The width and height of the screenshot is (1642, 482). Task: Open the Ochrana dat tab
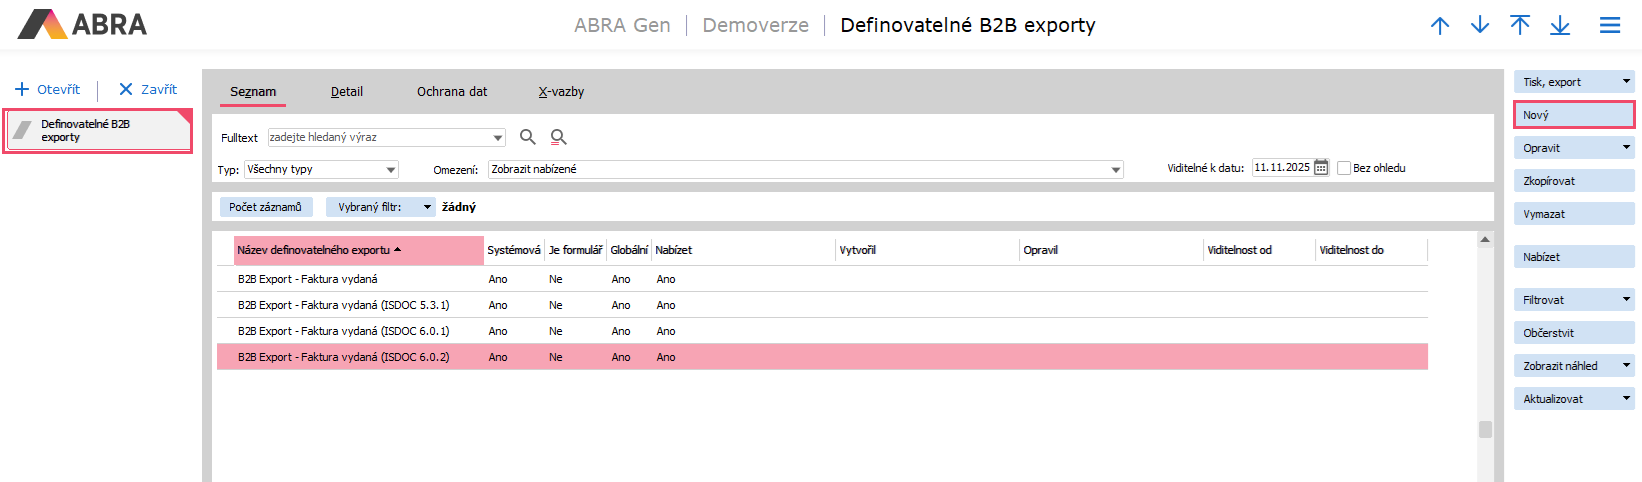click(x=452, y=91)
